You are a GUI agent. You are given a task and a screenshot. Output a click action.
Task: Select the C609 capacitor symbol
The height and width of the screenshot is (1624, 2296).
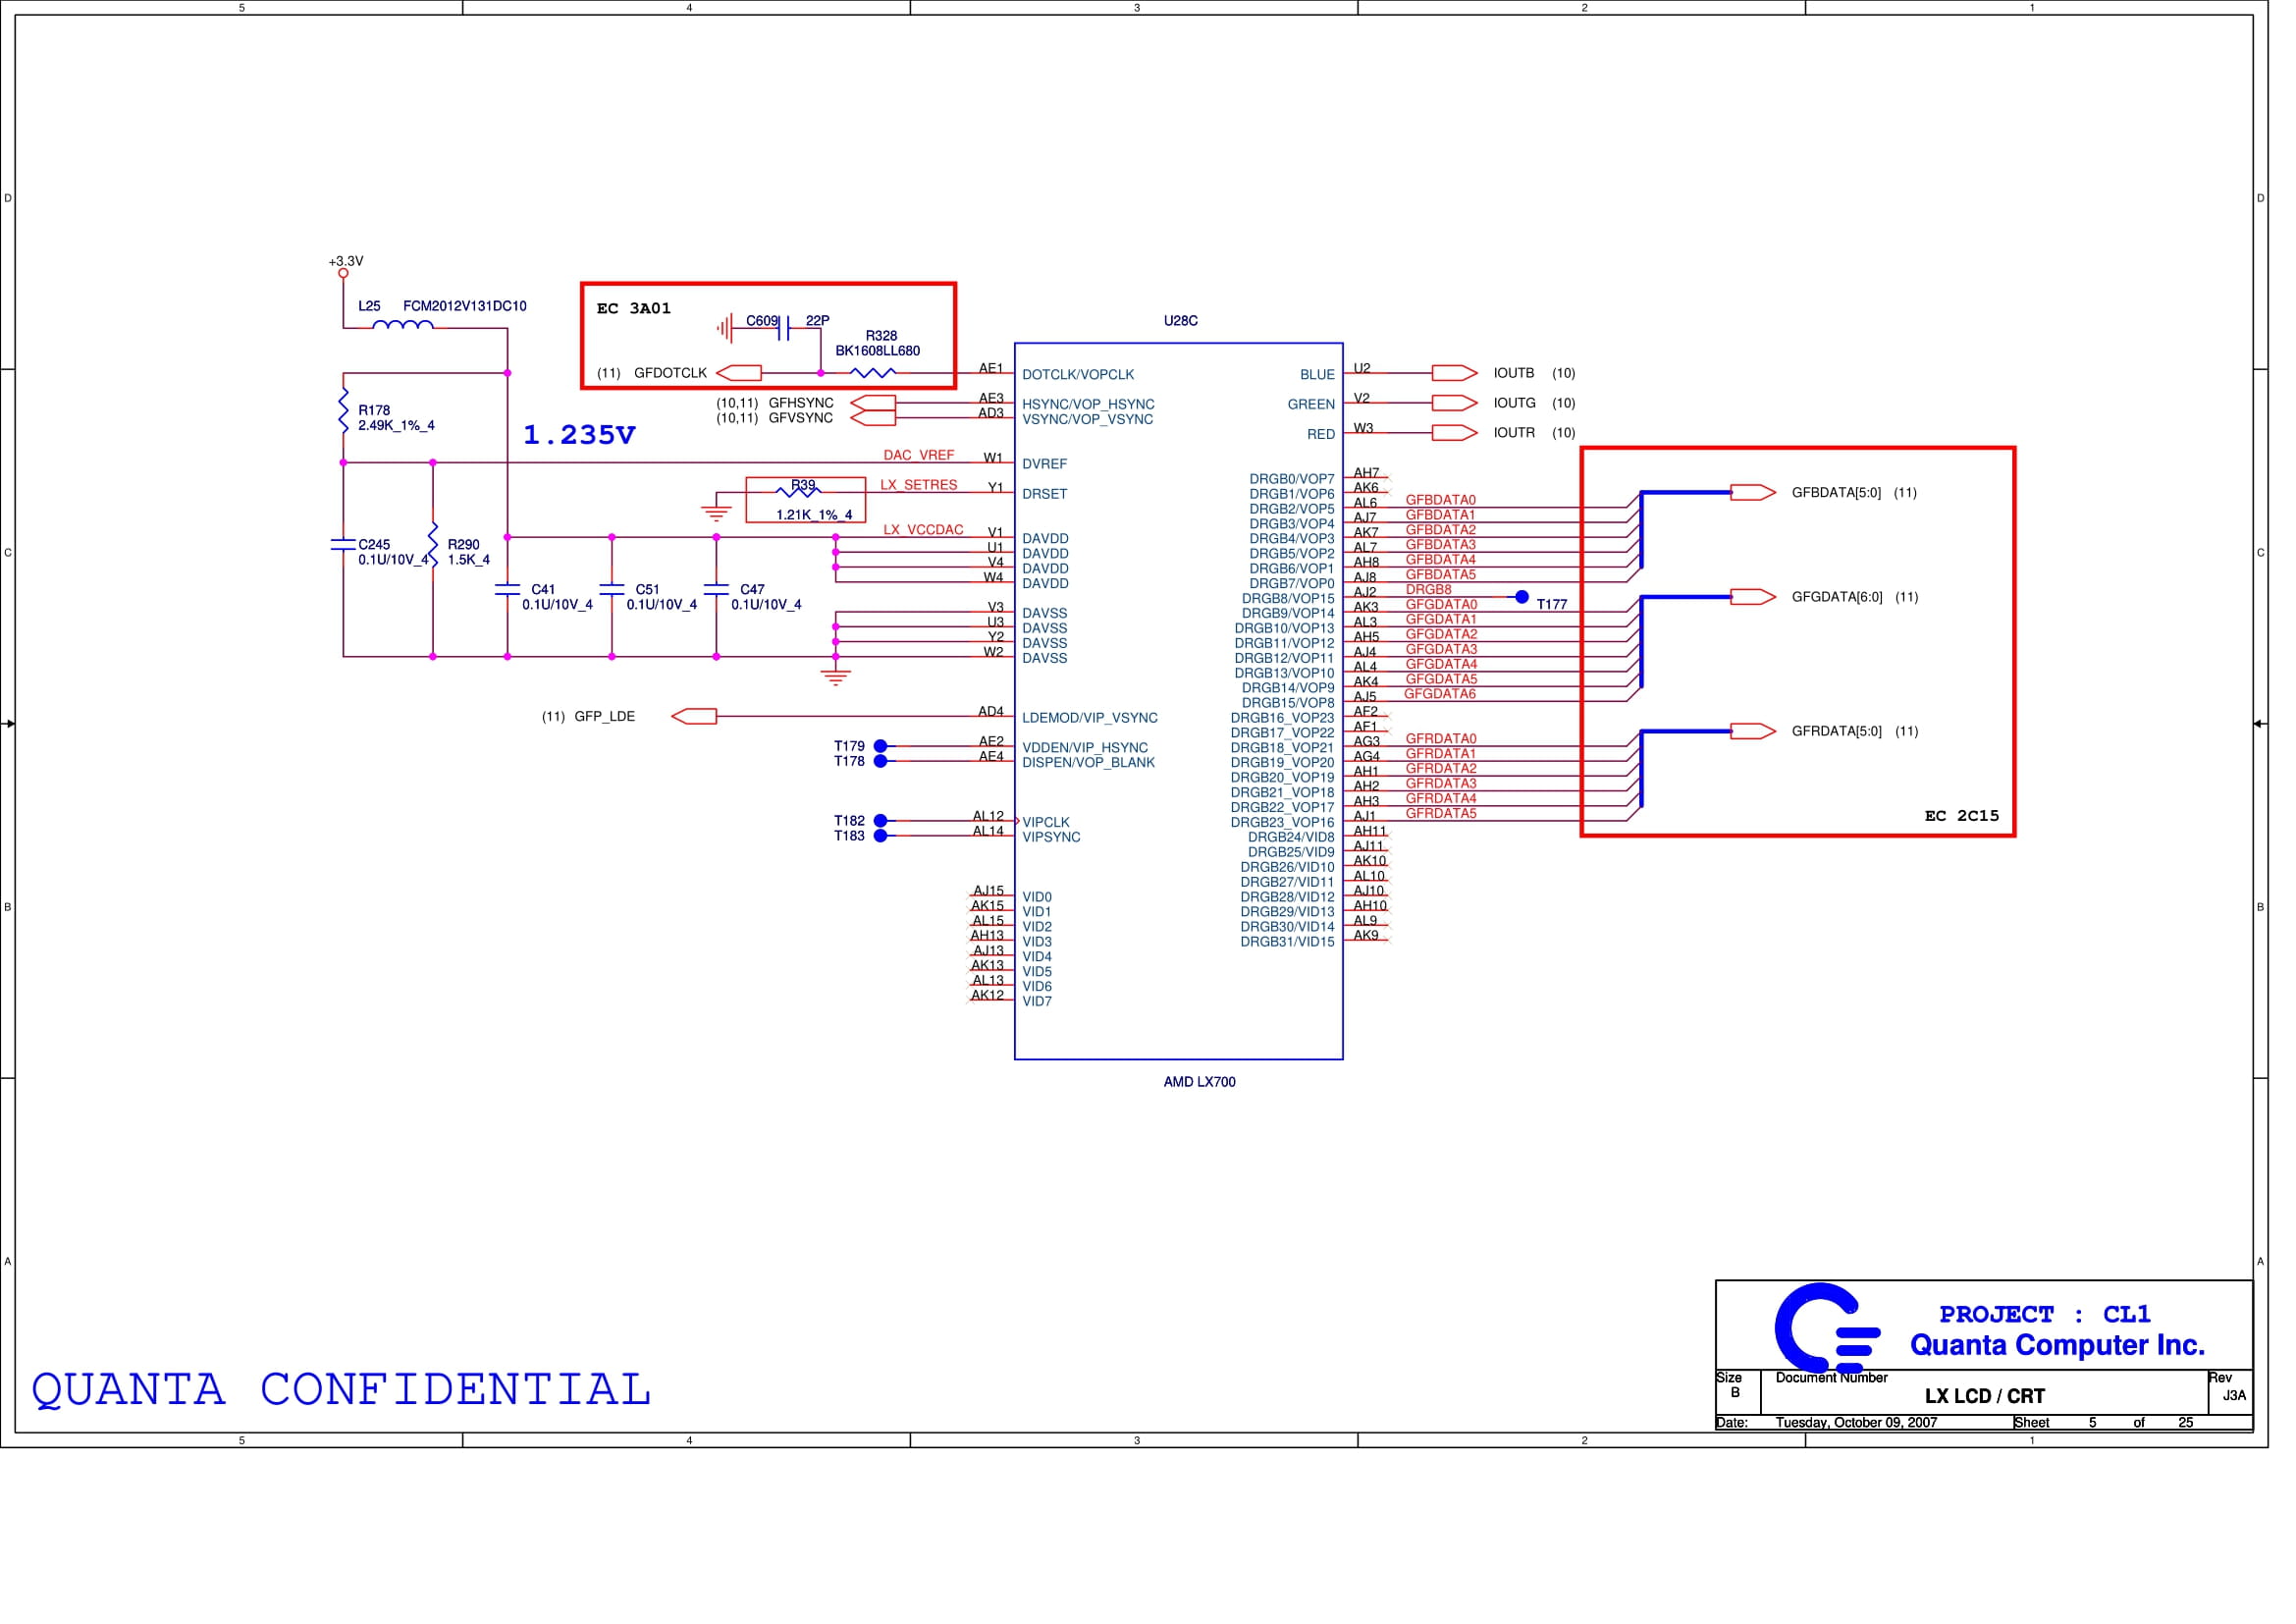pyautogui.click(x=784, y=328)
